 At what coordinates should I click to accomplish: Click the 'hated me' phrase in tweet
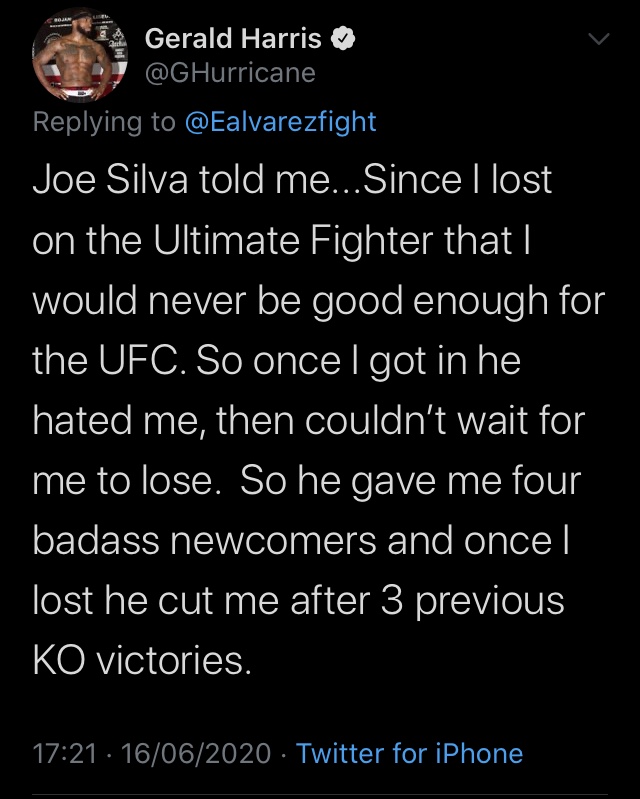coord(115,421)
